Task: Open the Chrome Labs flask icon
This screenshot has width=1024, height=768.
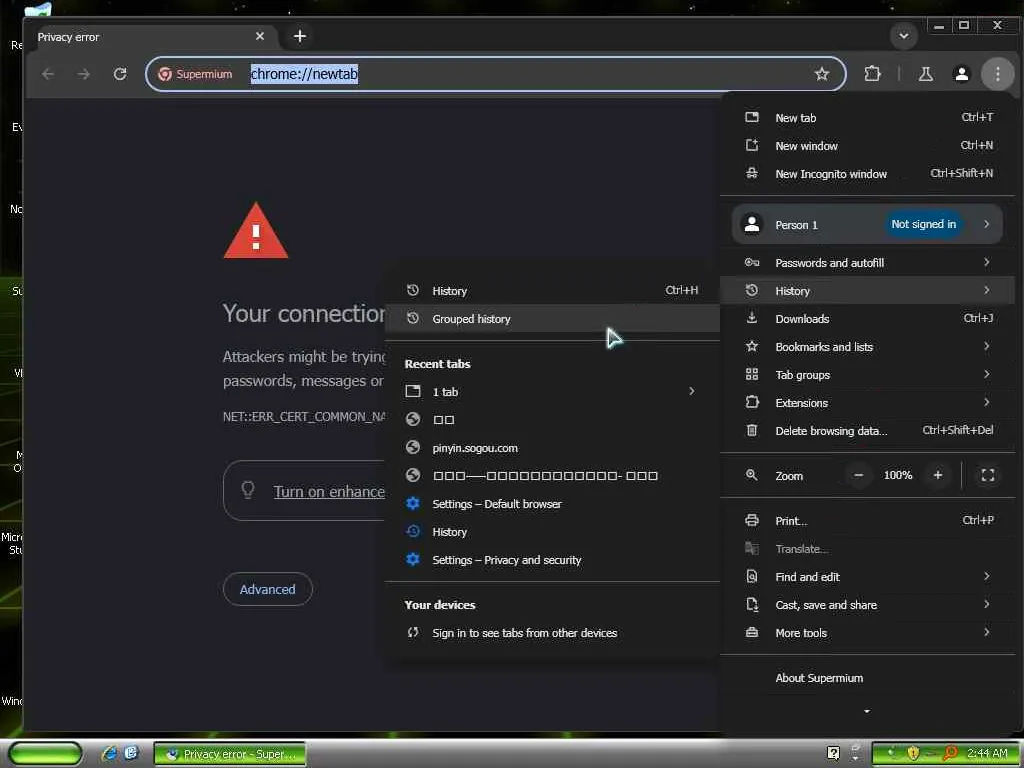Action: pos(925,74)
